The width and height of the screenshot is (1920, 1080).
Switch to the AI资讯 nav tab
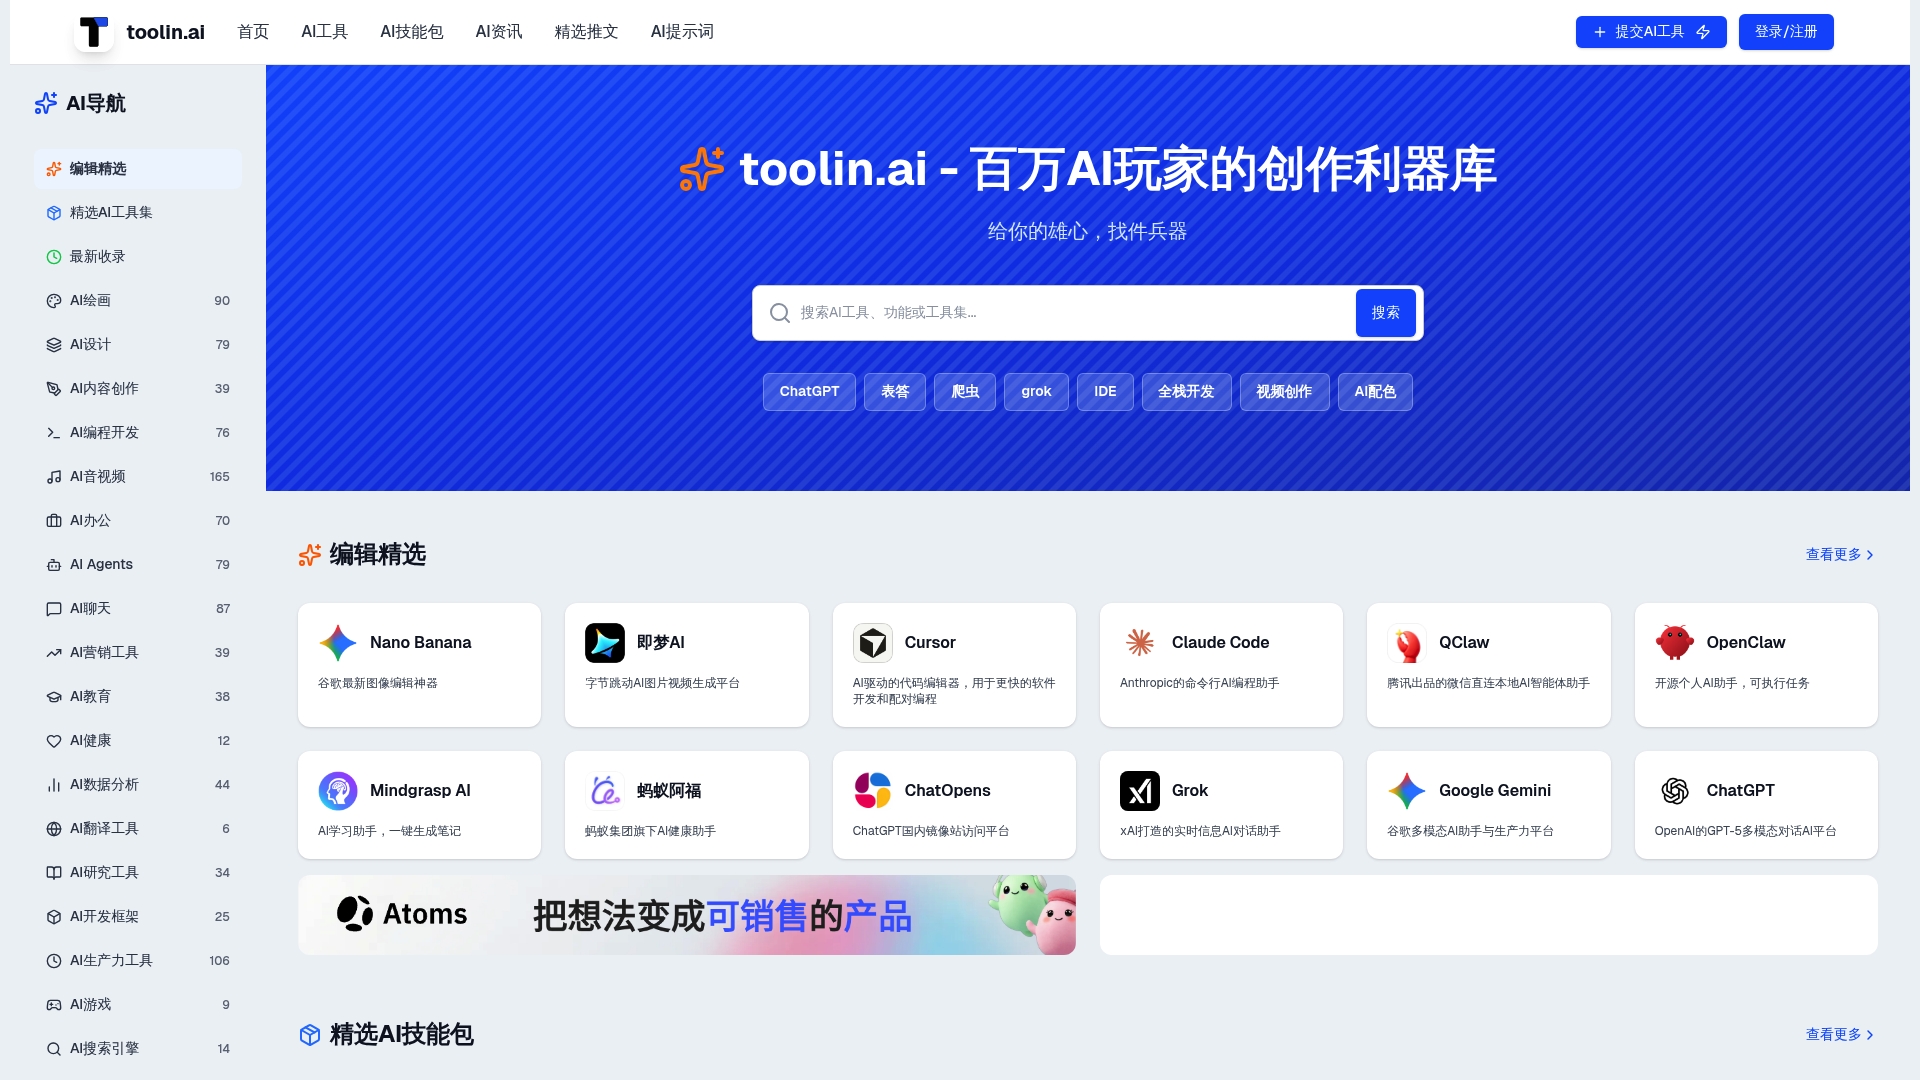[498, 31]
